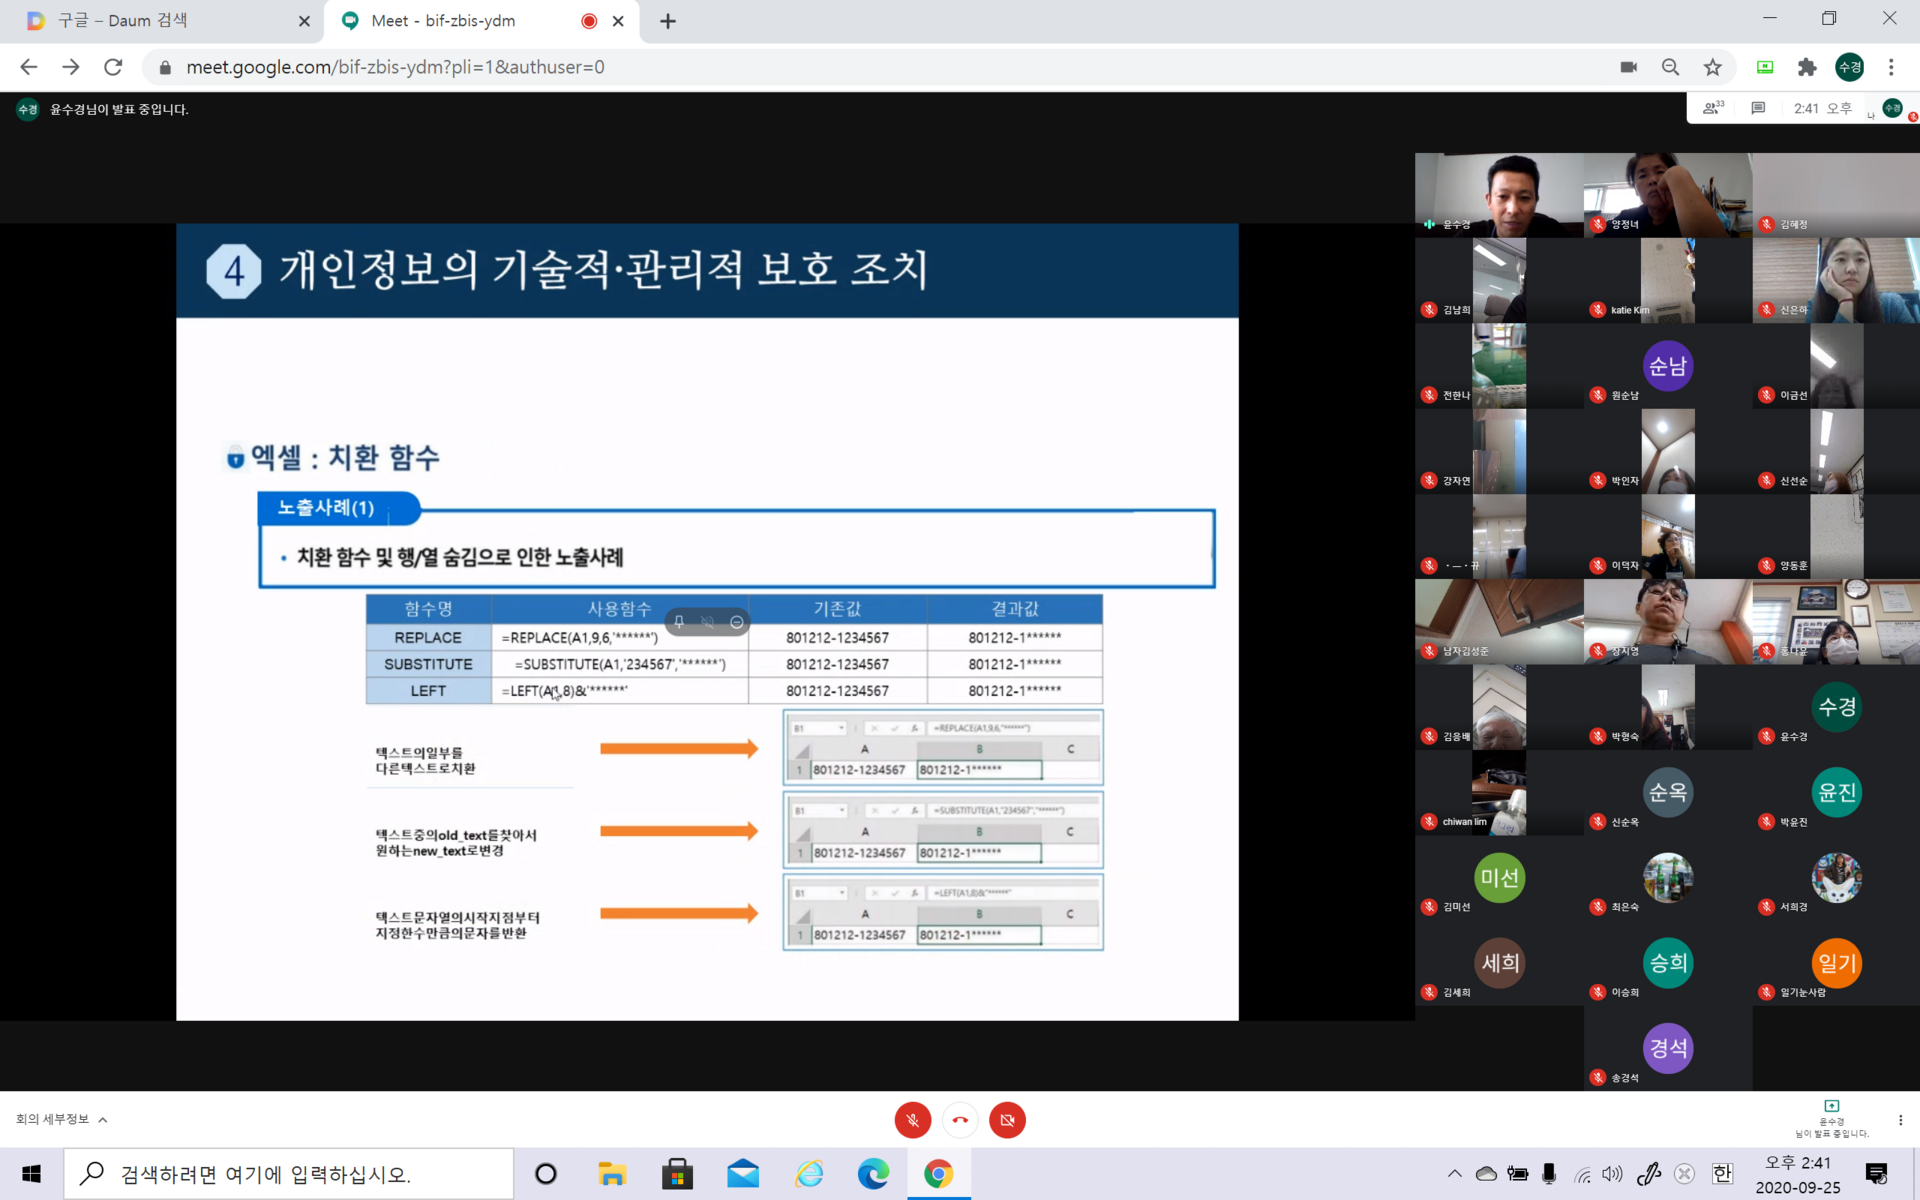This screenshot has width=1920, height=1200.
Task: Select the 승희 teal avatar tile
Action: (1668, 963)
